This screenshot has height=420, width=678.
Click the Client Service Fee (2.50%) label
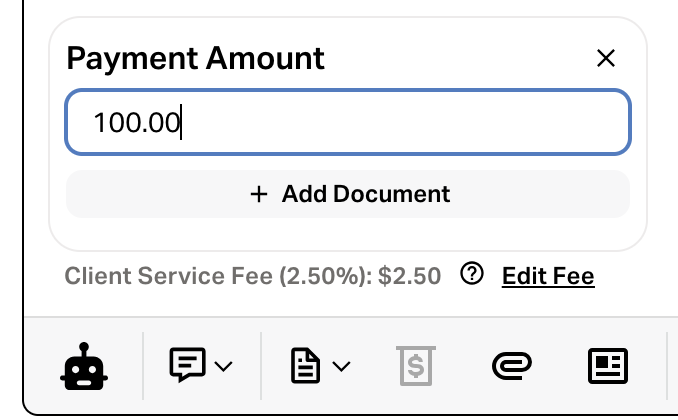point(218,276)
